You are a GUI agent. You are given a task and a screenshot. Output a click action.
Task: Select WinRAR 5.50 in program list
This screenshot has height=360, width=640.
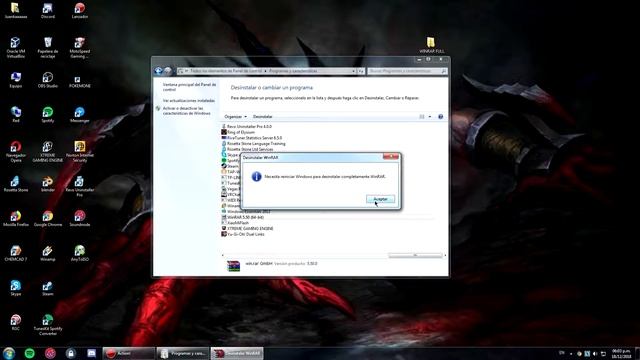[x=242, y=217]
